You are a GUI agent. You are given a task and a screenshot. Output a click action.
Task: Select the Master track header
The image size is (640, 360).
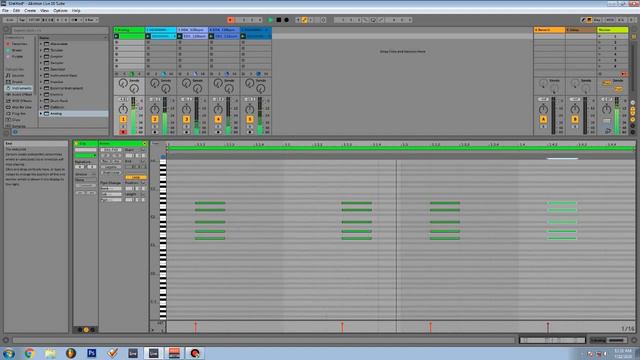click(x=612, y=30)
